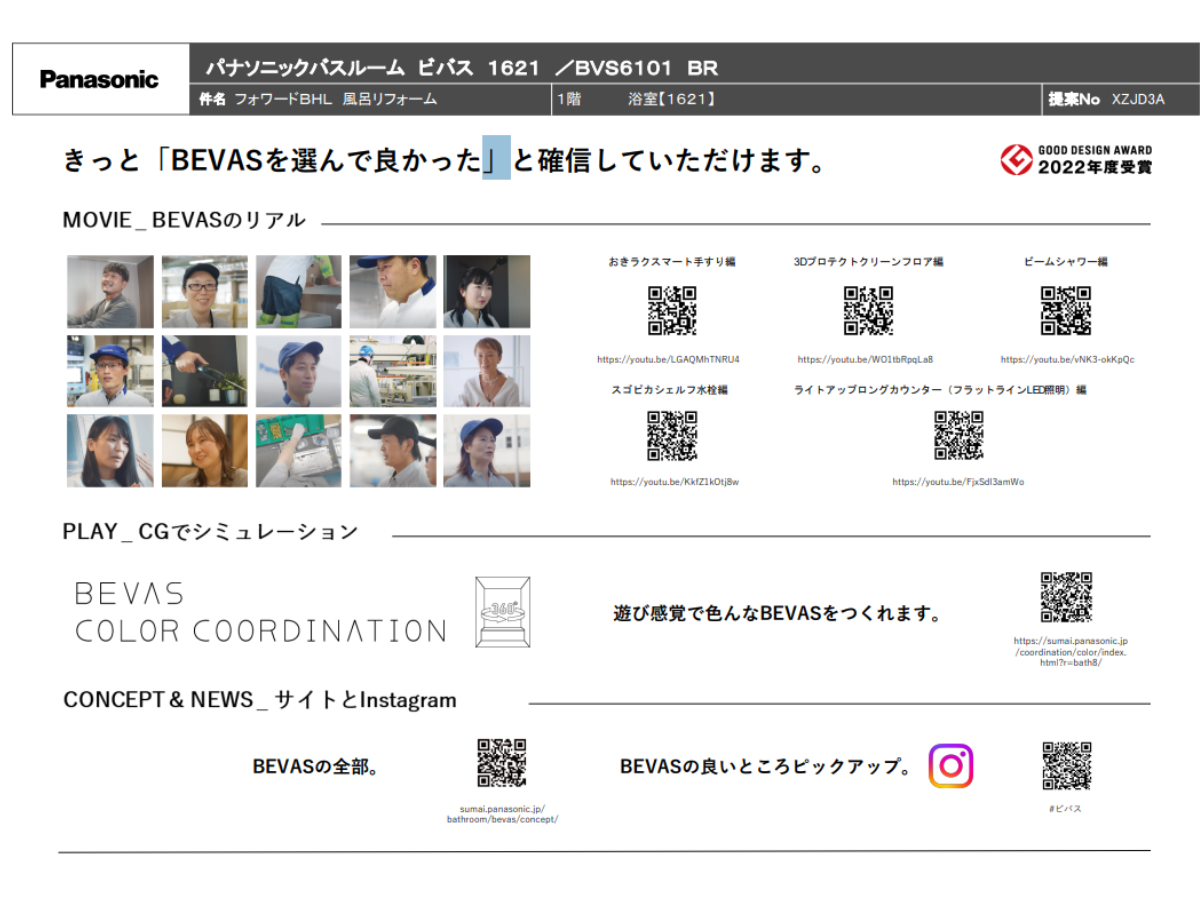This screenshot has width=1200, height=900.
Task: Click the 提案No XZJD3A field
Action: coord(1106,99)
